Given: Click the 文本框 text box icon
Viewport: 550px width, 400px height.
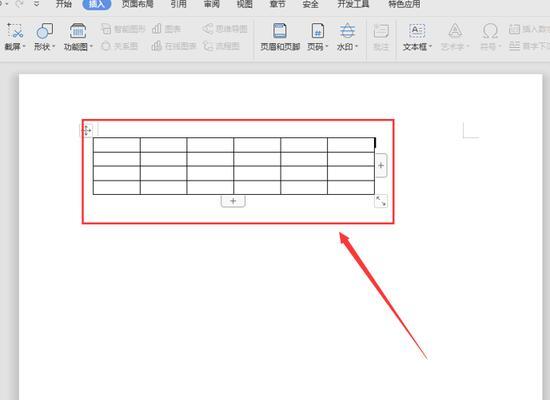Looking at the screenshot, I should pyautogui.click(x=417, y=31).
